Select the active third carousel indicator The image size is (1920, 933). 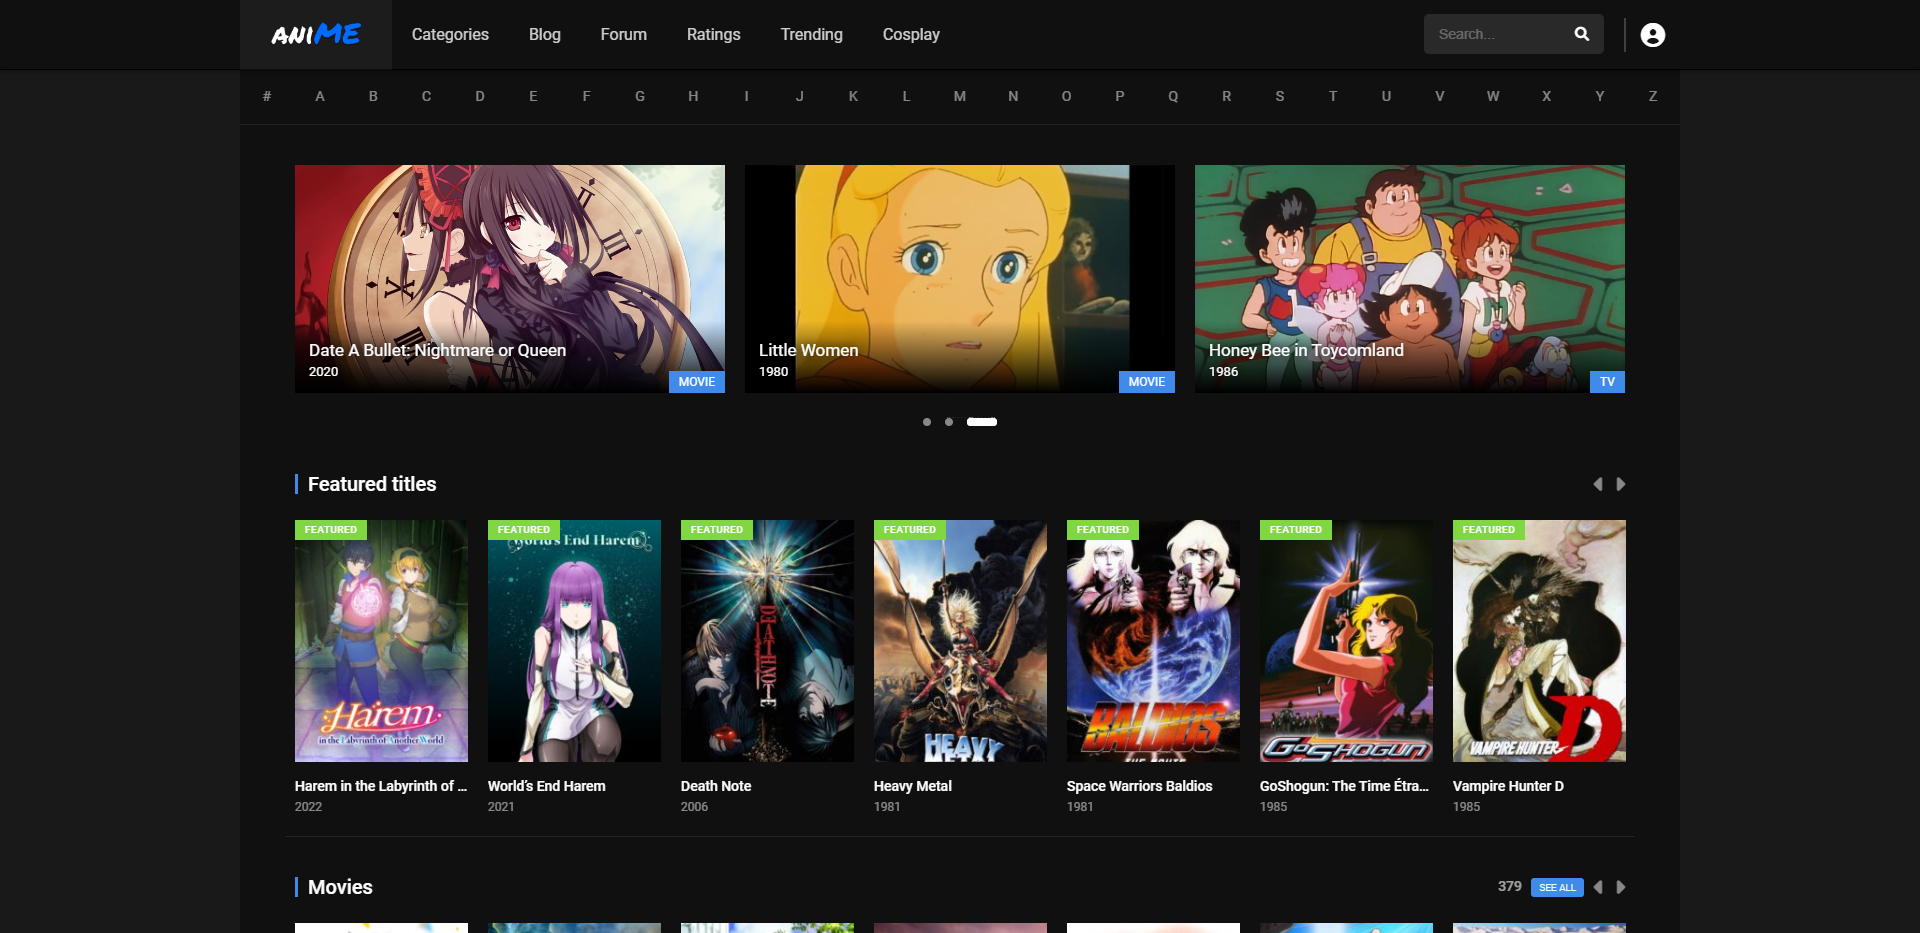coord(981,422)
